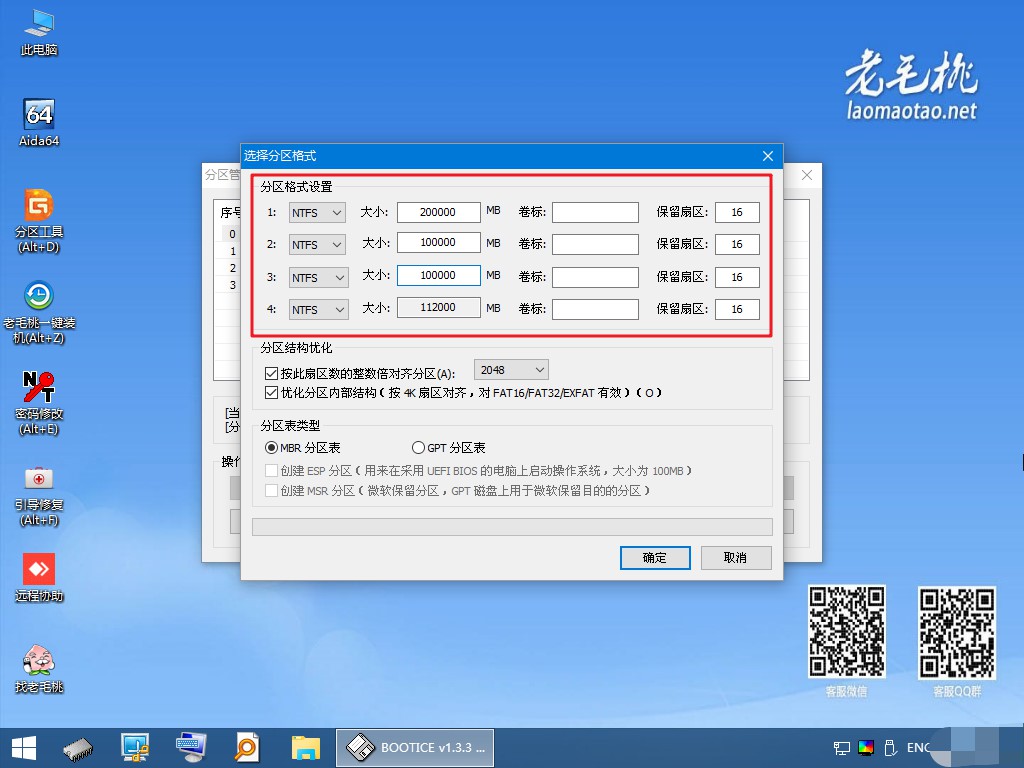Click partition 3 保留扇区 field
The height and width of the screenshot is (768, 1024).
(x=737, y=277)
